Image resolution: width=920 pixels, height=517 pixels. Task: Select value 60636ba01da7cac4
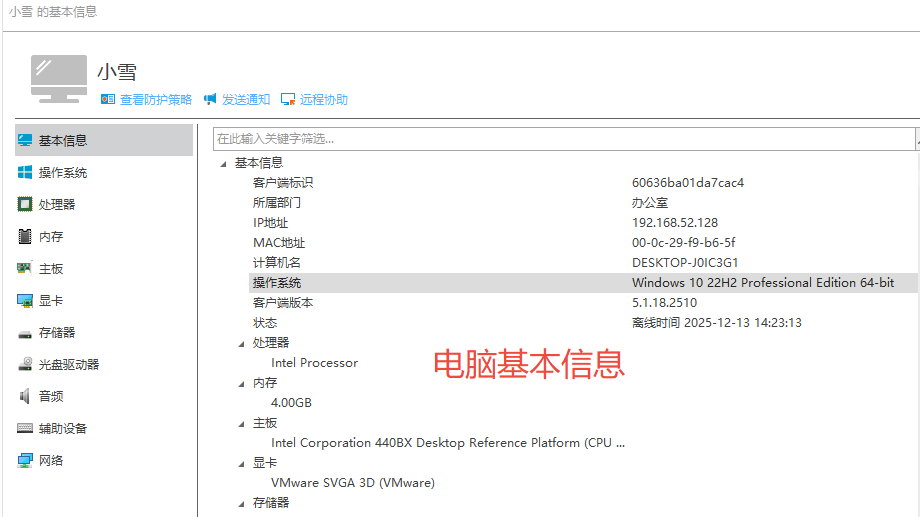click(688, 183)
